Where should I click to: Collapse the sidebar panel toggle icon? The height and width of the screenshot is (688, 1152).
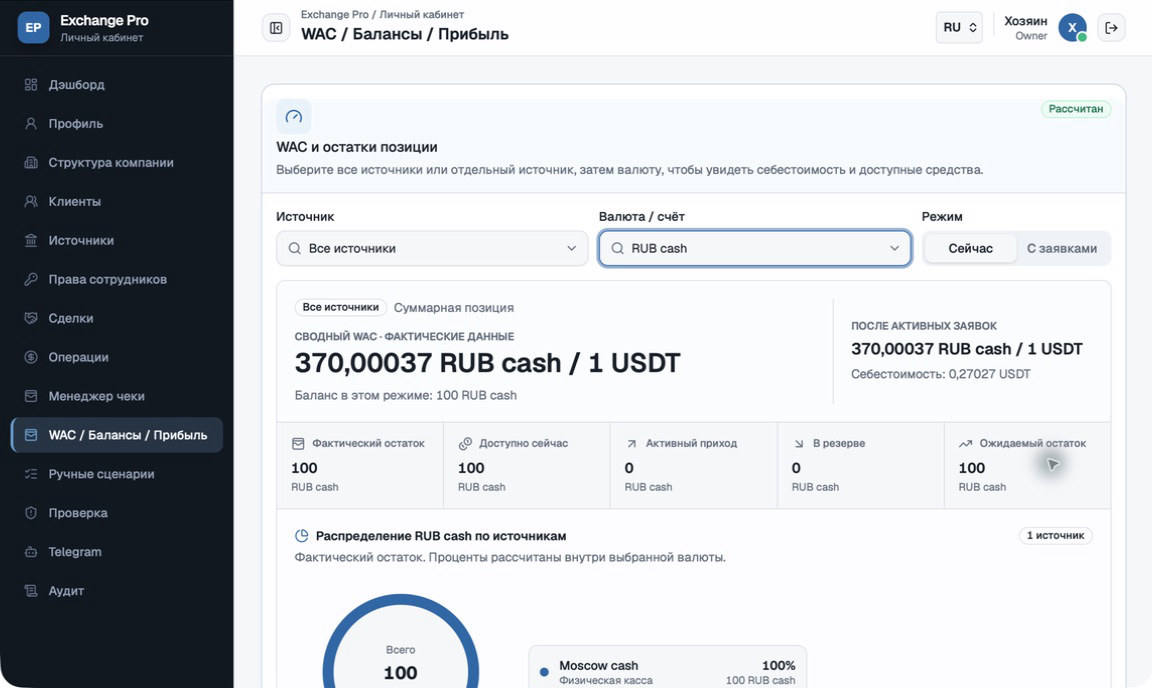(276, 28)
